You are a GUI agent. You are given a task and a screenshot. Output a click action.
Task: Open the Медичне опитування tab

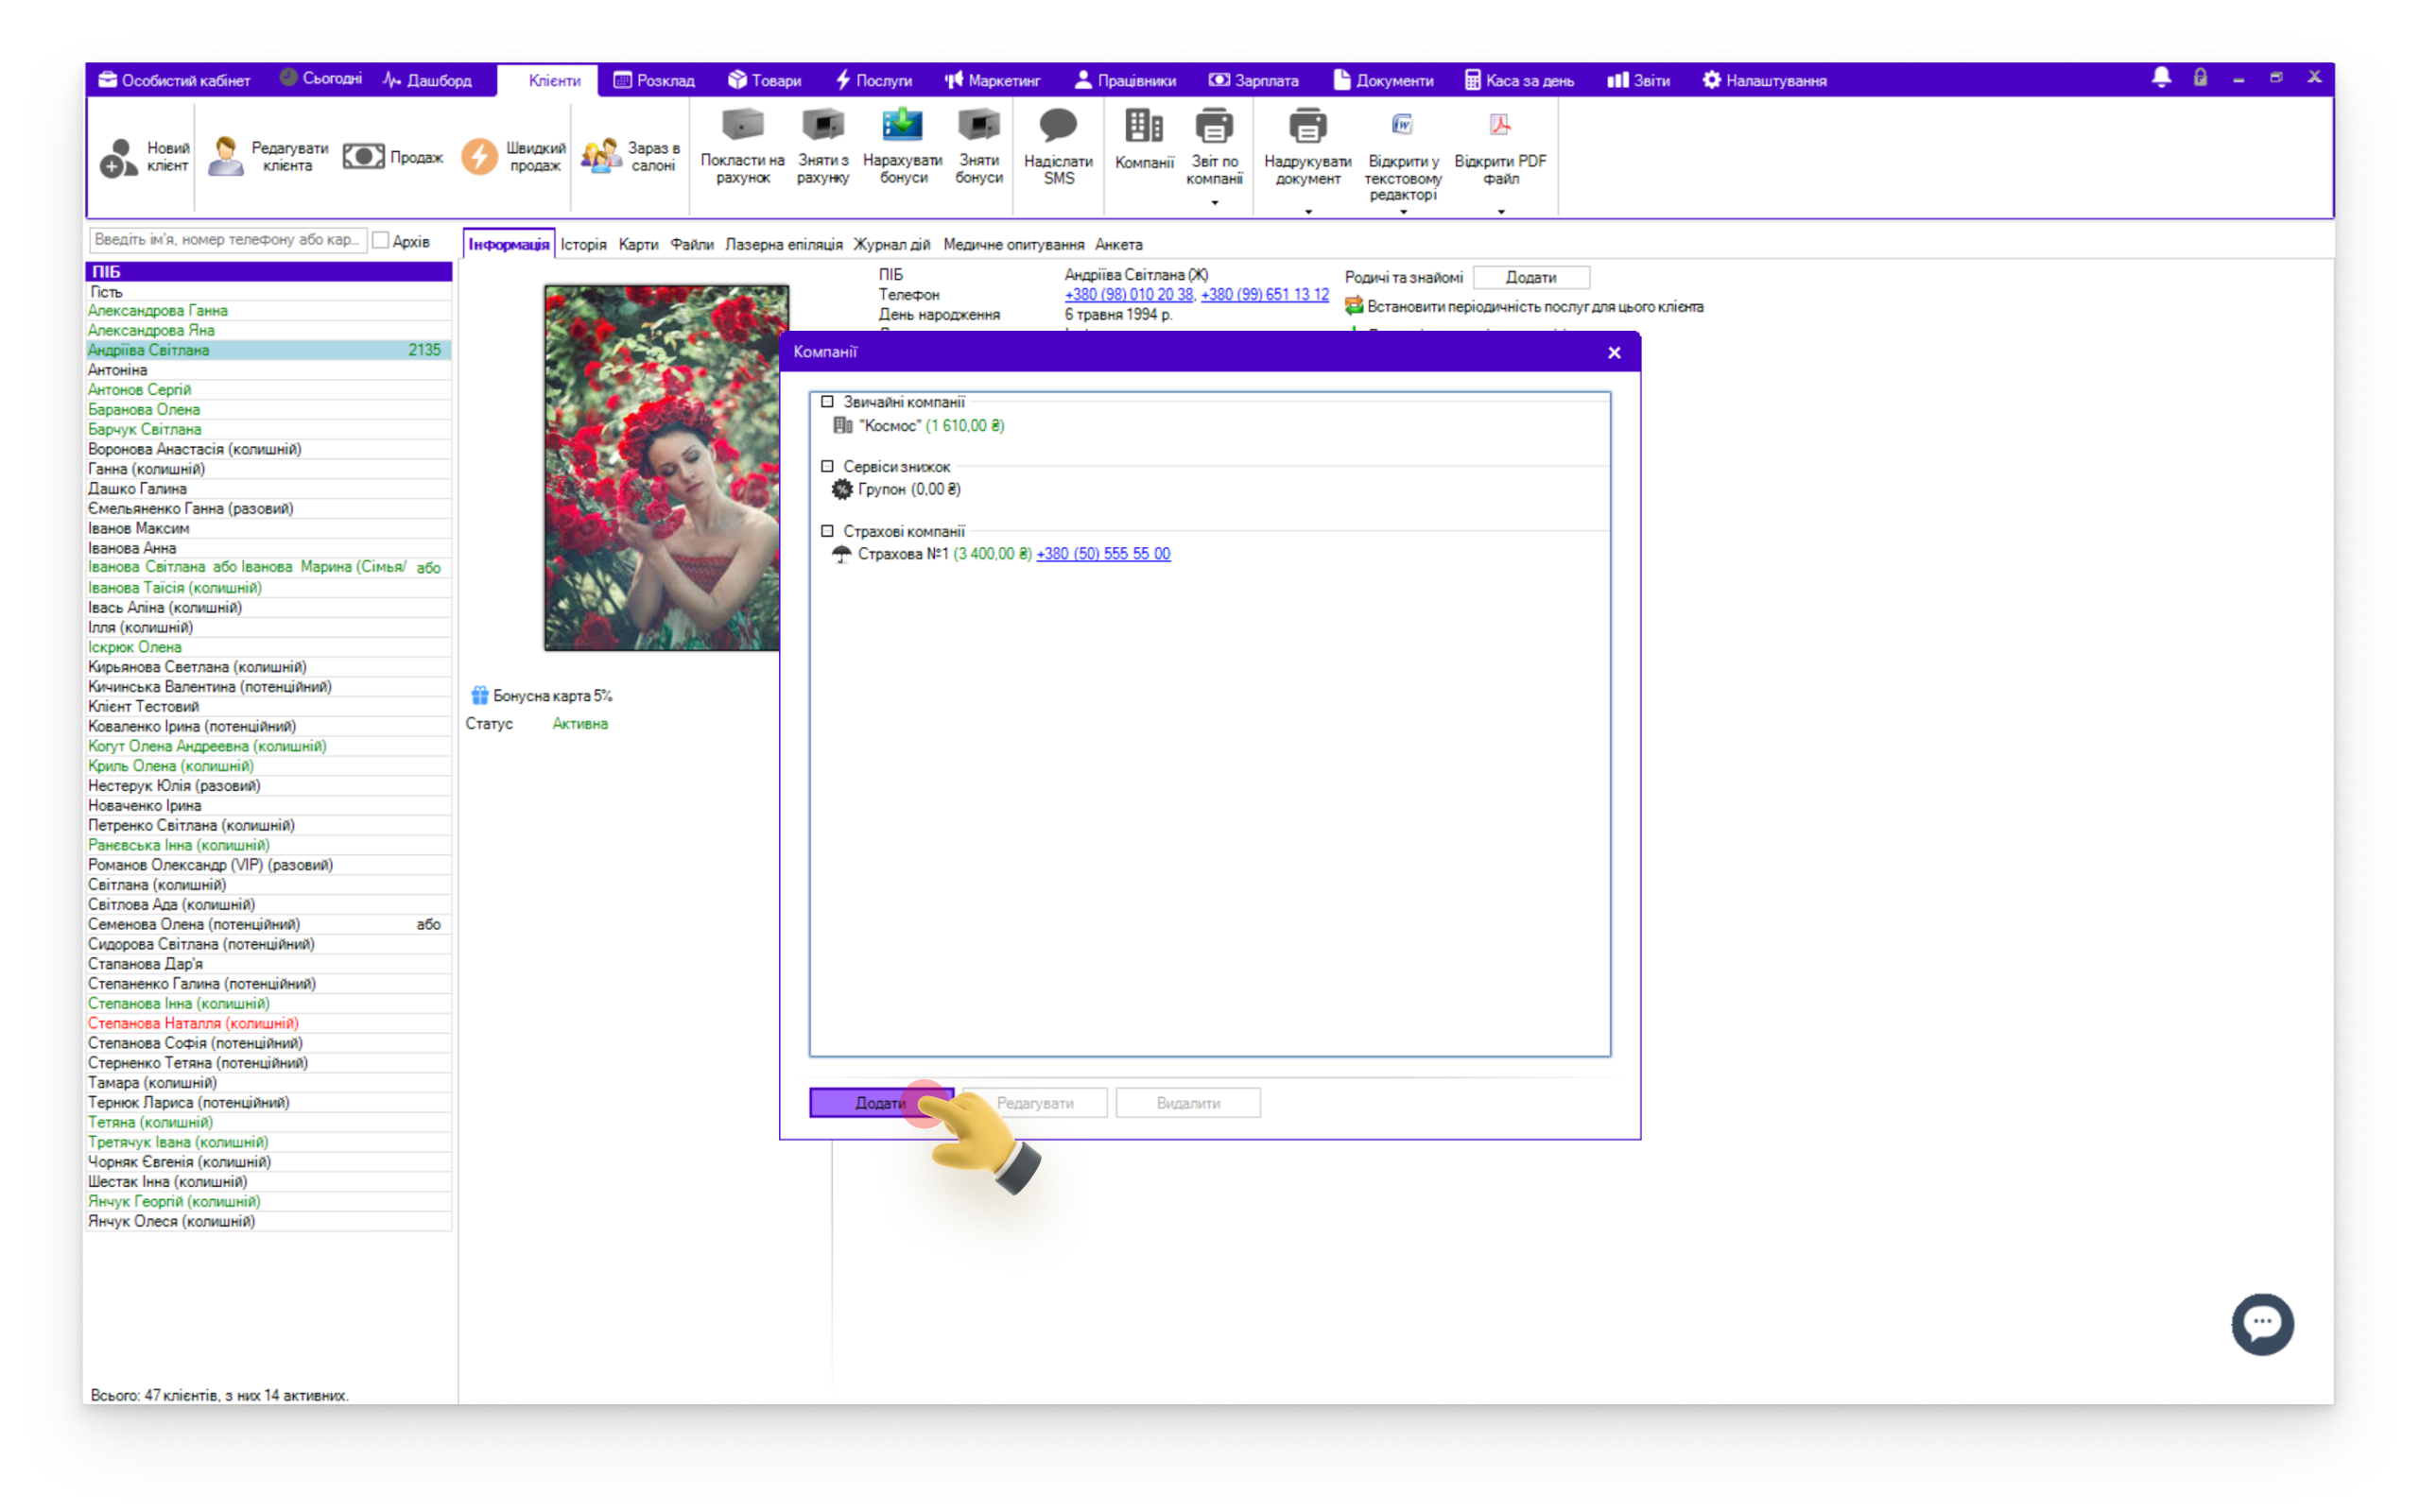click(1013, 244)
